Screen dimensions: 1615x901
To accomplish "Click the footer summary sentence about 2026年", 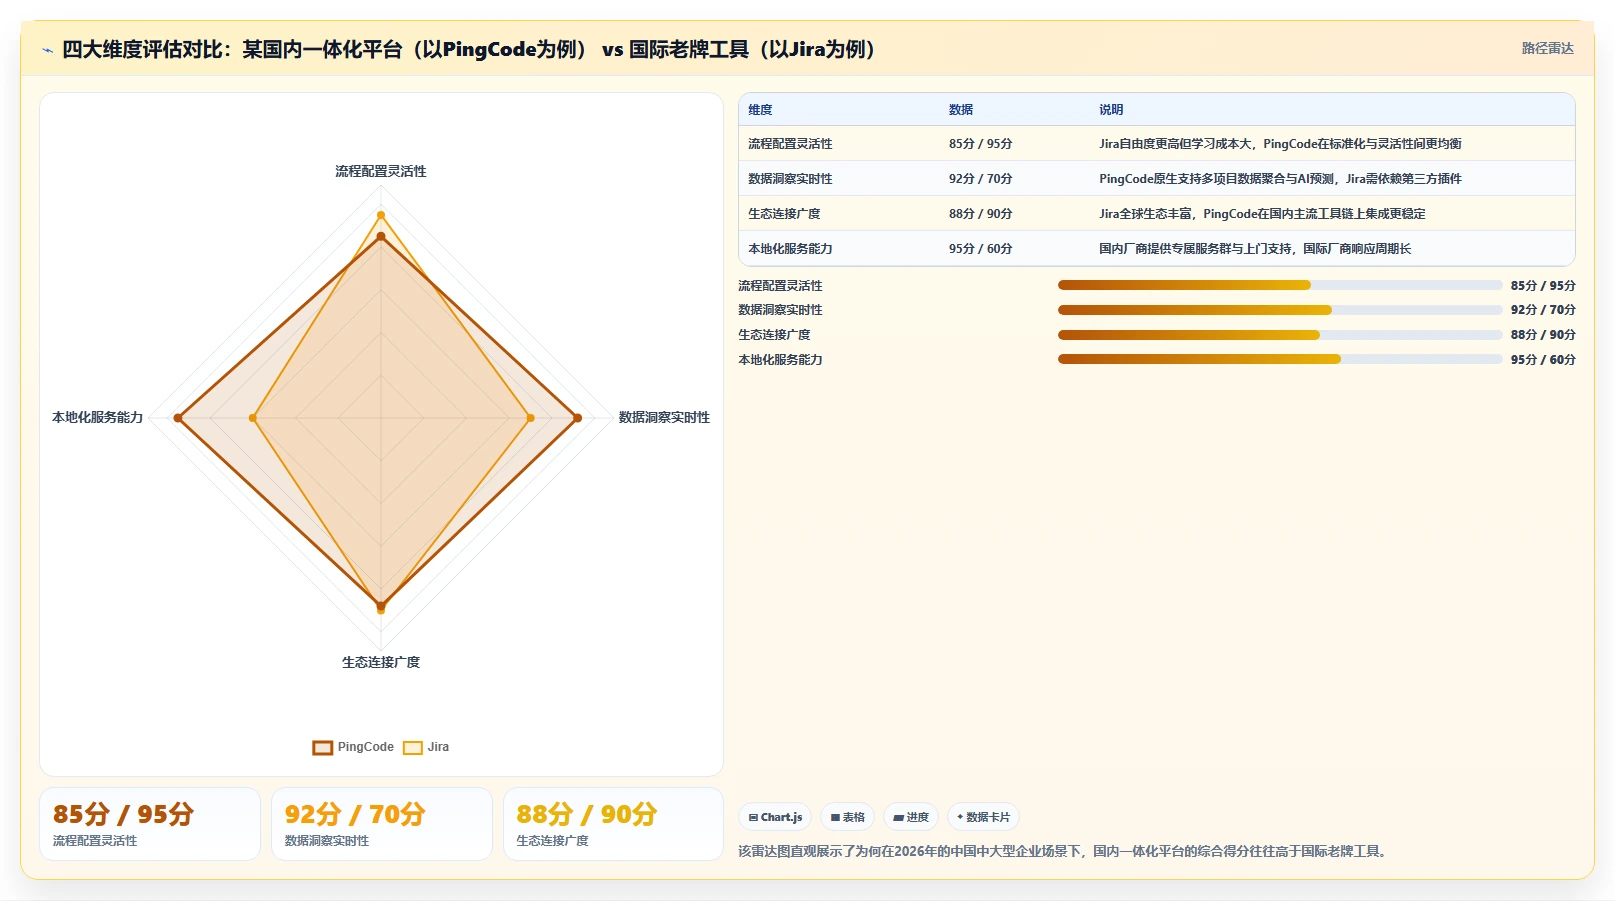I will coord(1065,852).
